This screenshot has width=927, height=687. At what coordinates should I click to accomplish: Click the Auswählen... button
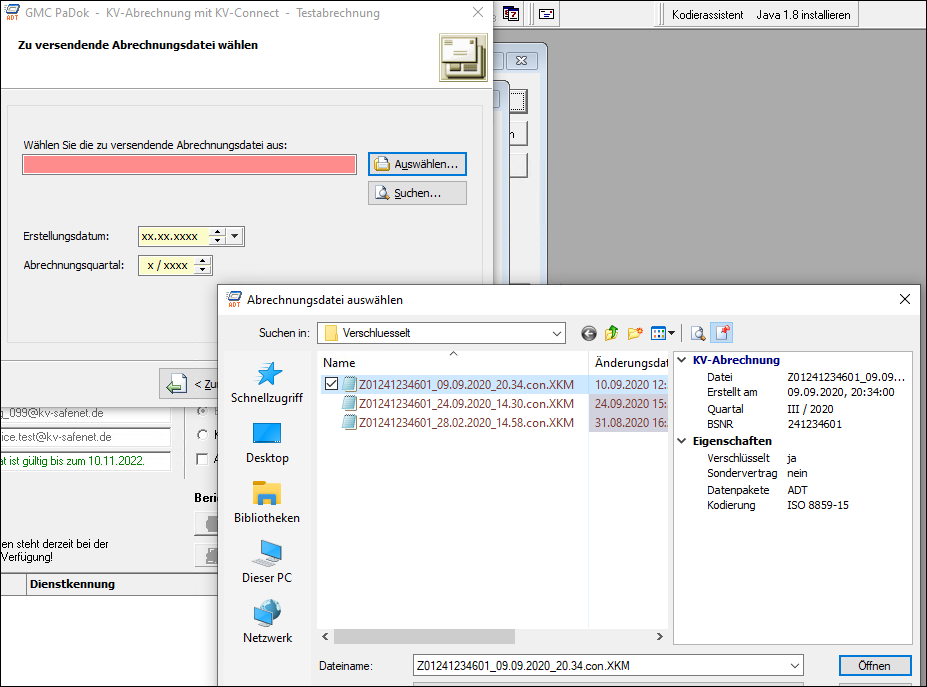point(417,163)
